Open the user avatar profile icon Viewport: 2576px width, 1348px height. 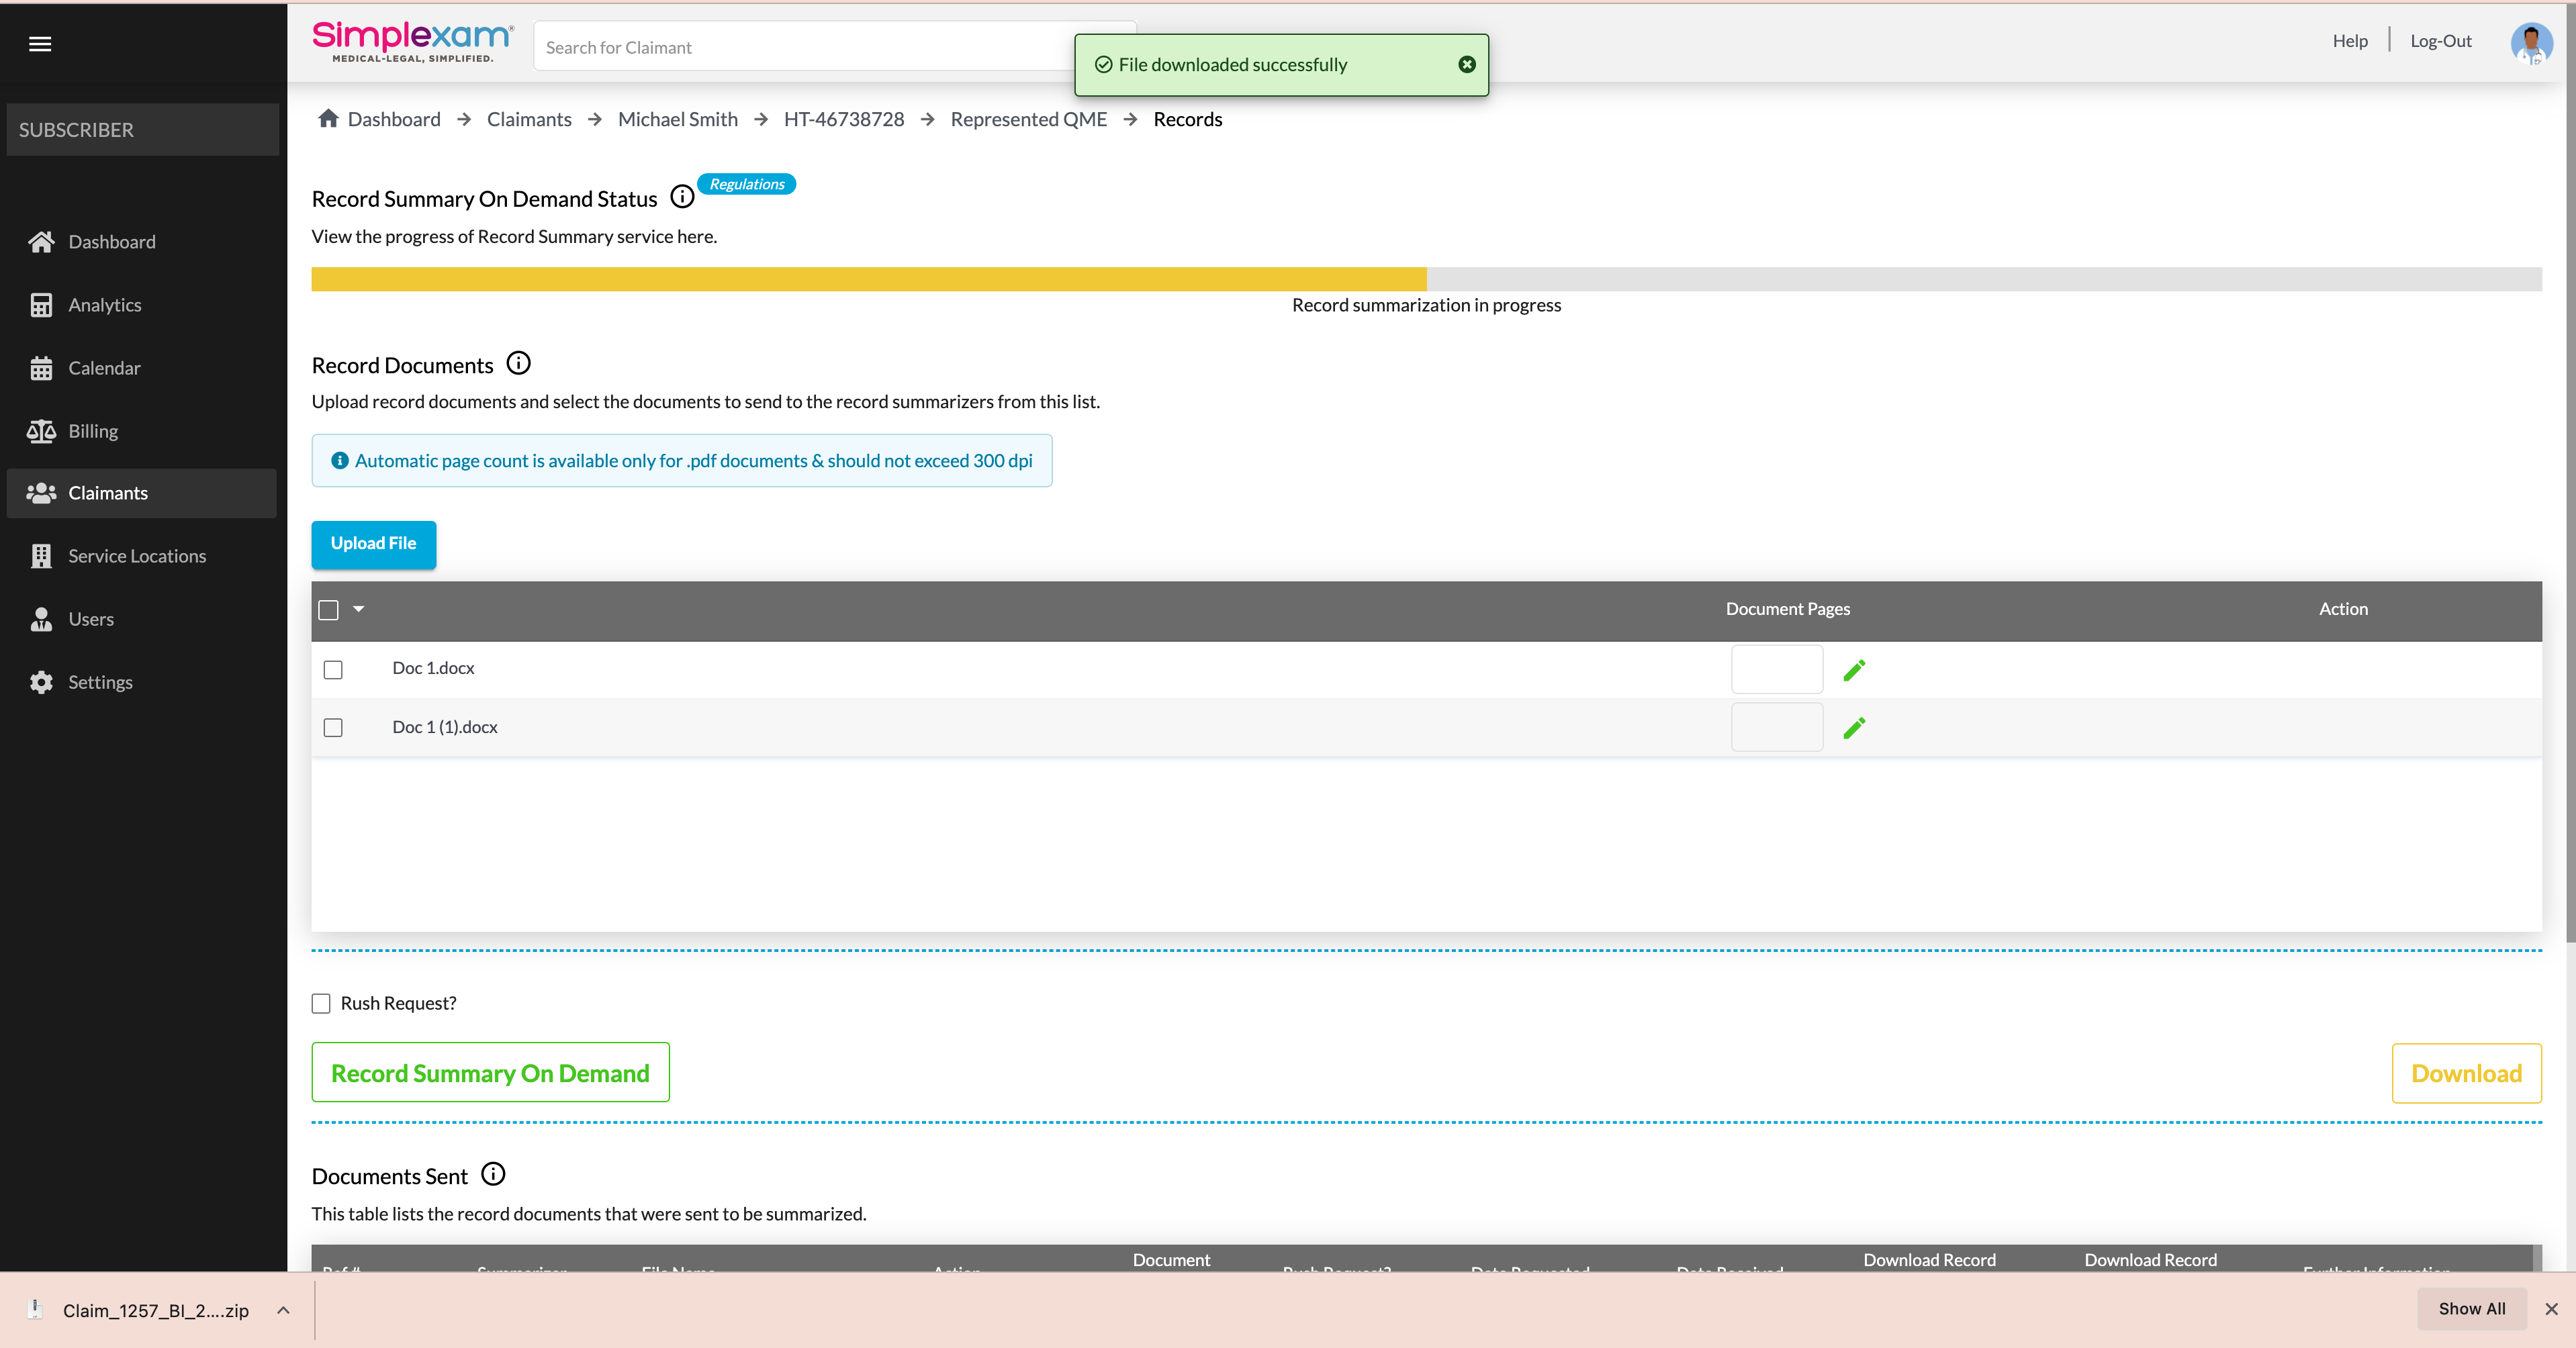pyautogui.click(x=2530, y=43)
